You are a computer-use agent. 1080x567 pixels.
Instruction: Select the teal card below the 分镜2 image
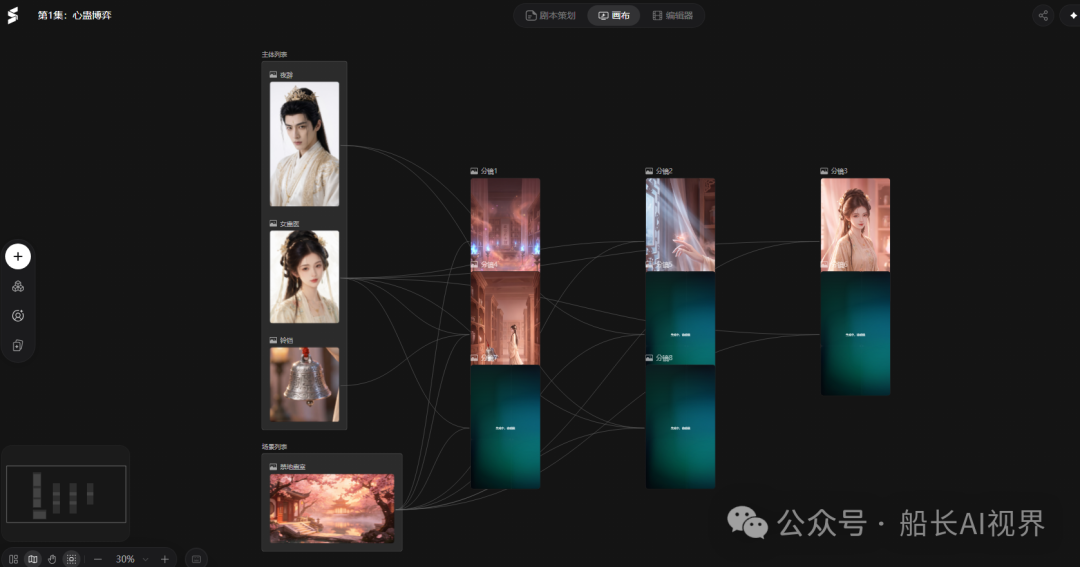(681, 318)
